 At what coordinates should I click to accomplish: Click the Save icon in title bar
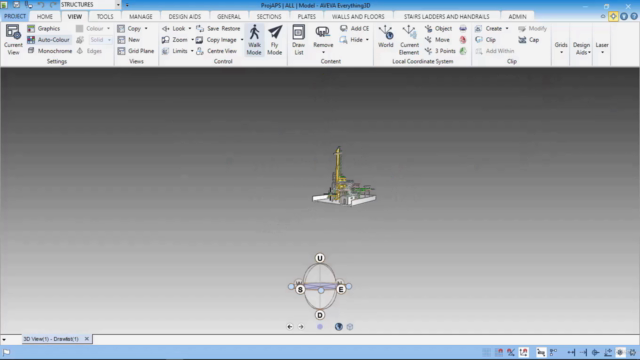(x=16, y=5)
